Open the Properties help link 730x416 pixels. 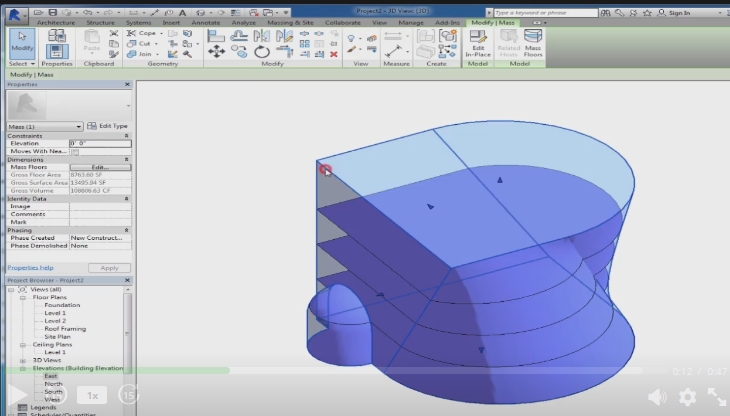tap(30, 268)
